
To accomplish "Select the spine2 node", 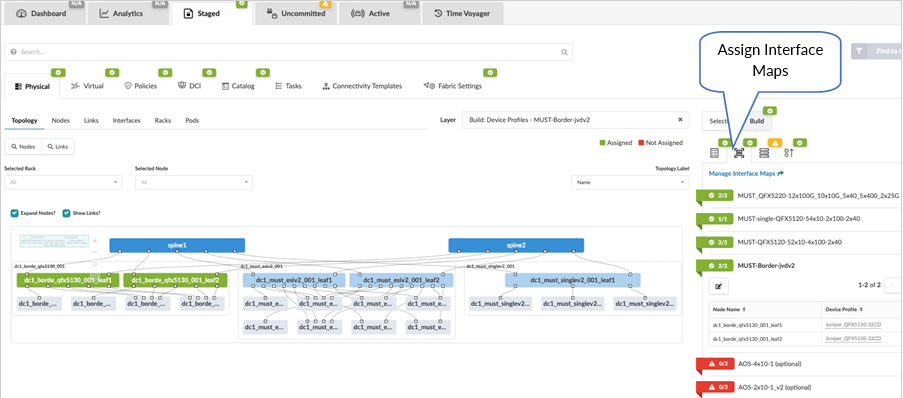I will point(516,245).
